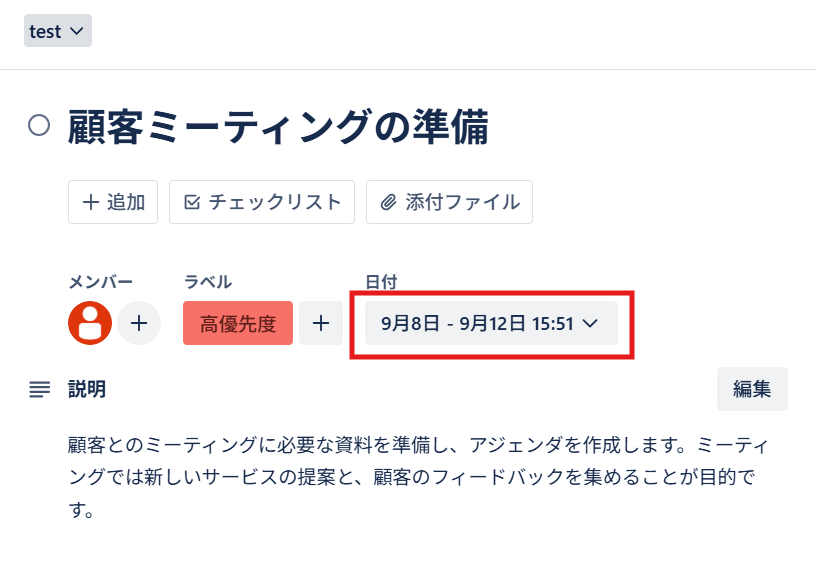This screenshot has width=816, height=567.
Task: Click the 説明 heading
Action: click(87, 389)
